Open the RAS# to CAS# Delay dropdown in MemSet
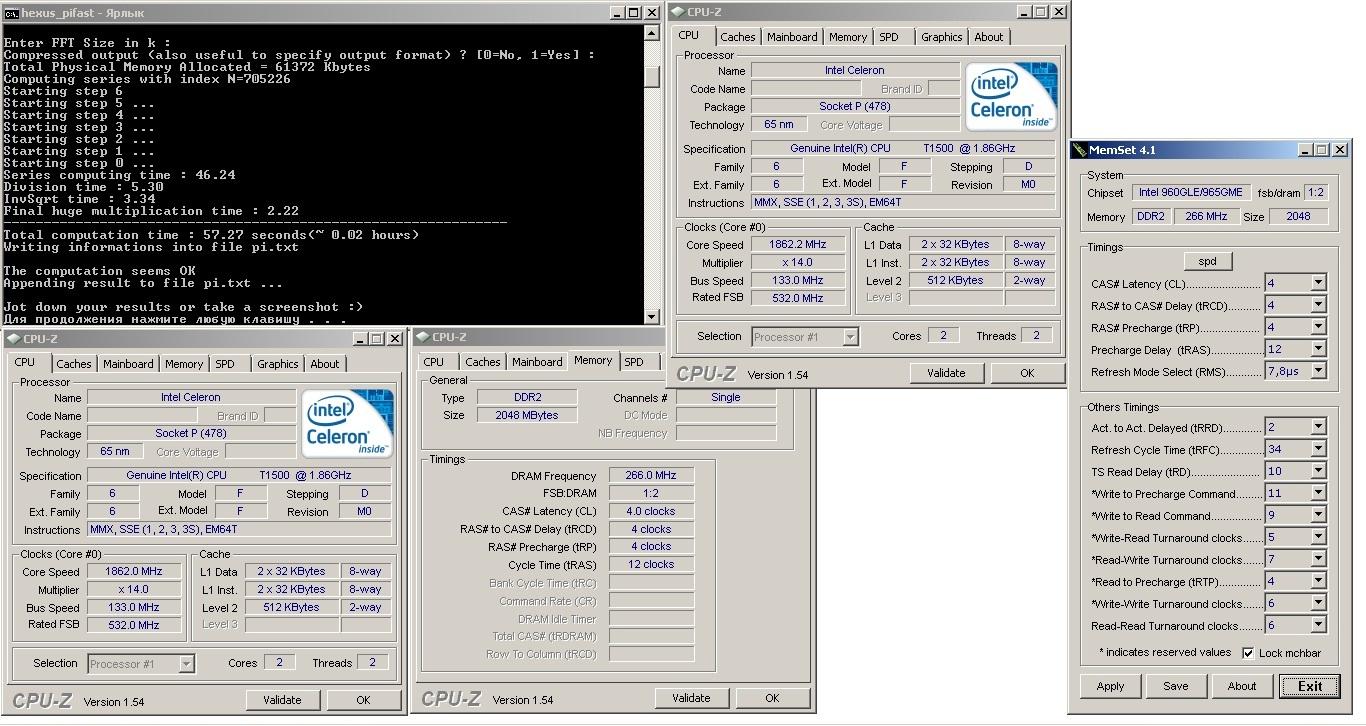This screenshot has height=726, width=1366. coord(1318,305)
